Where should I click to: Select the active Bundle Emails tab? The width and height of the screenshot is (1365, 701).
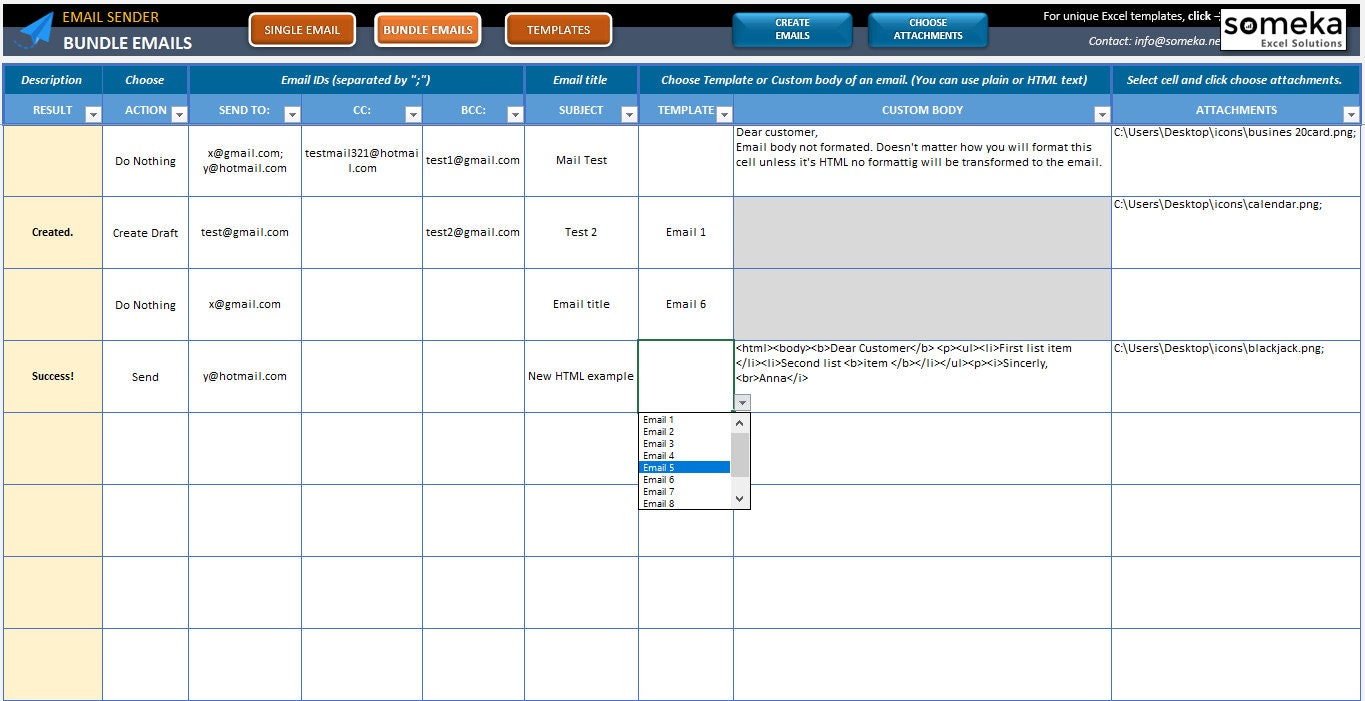pos(427,29)
